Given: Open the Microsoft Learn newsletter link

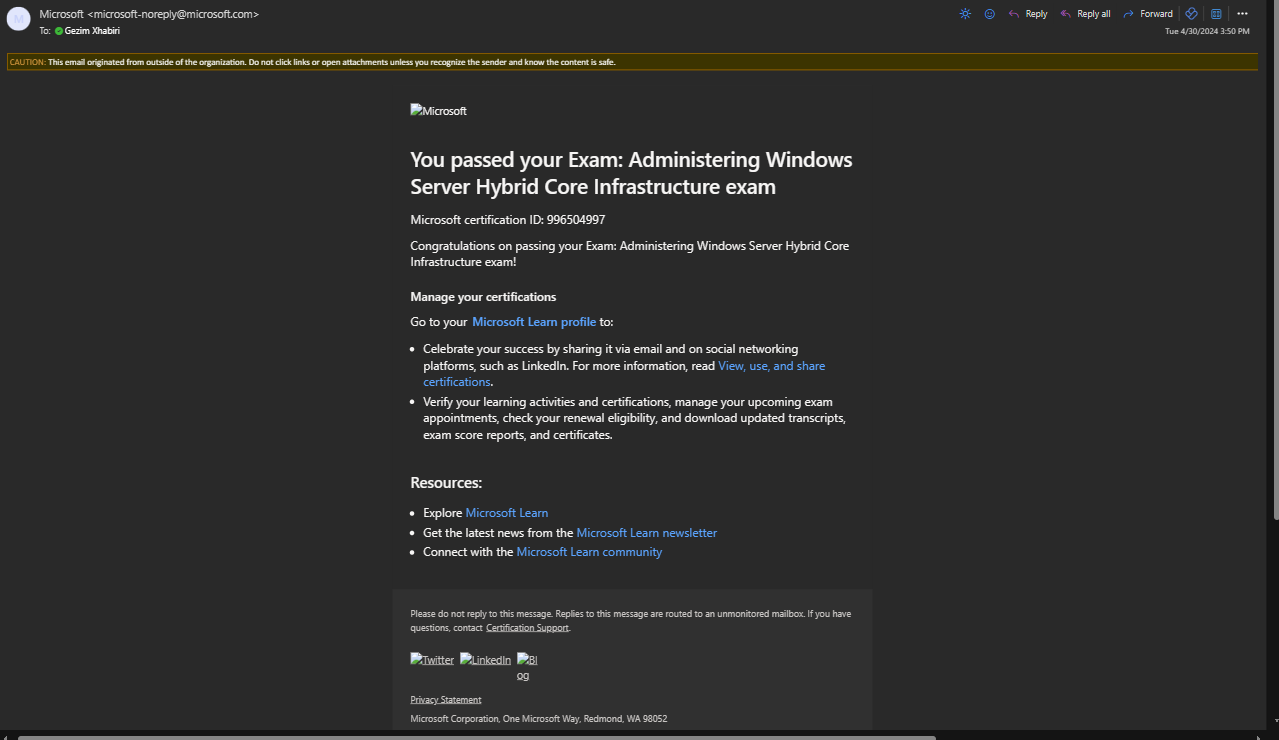Looking at the screenshot, I should (646, 533).
